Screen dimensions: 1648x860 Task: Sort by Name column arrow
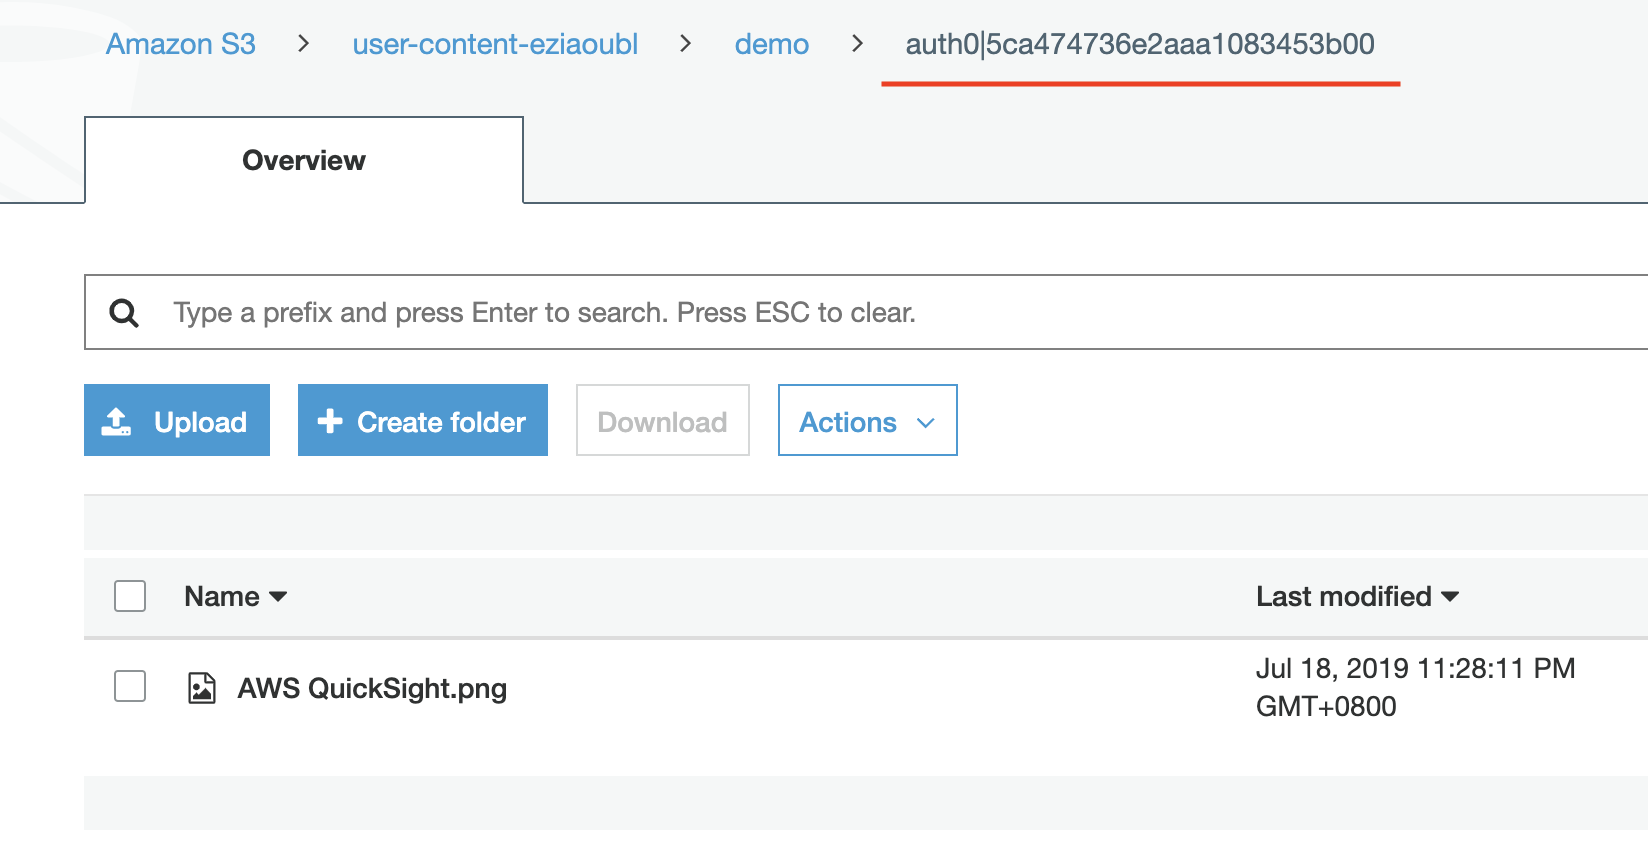pyautogui.click(x=278, y=597)
